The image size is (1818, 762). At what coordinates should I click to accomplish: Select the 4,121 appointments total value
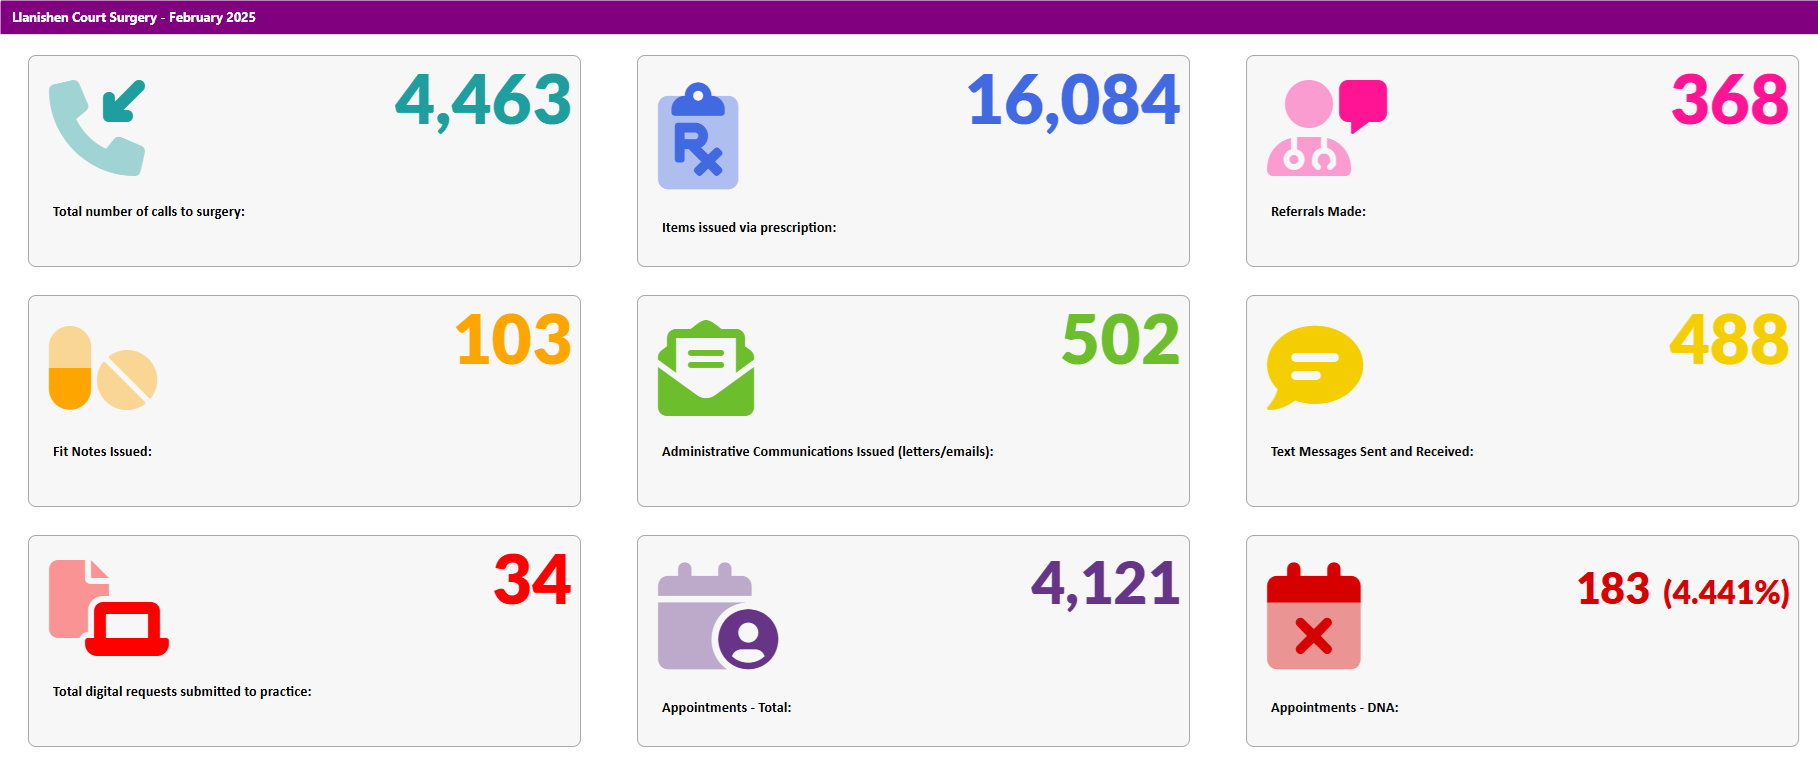pyautogui.click(x=1105, y=584)
